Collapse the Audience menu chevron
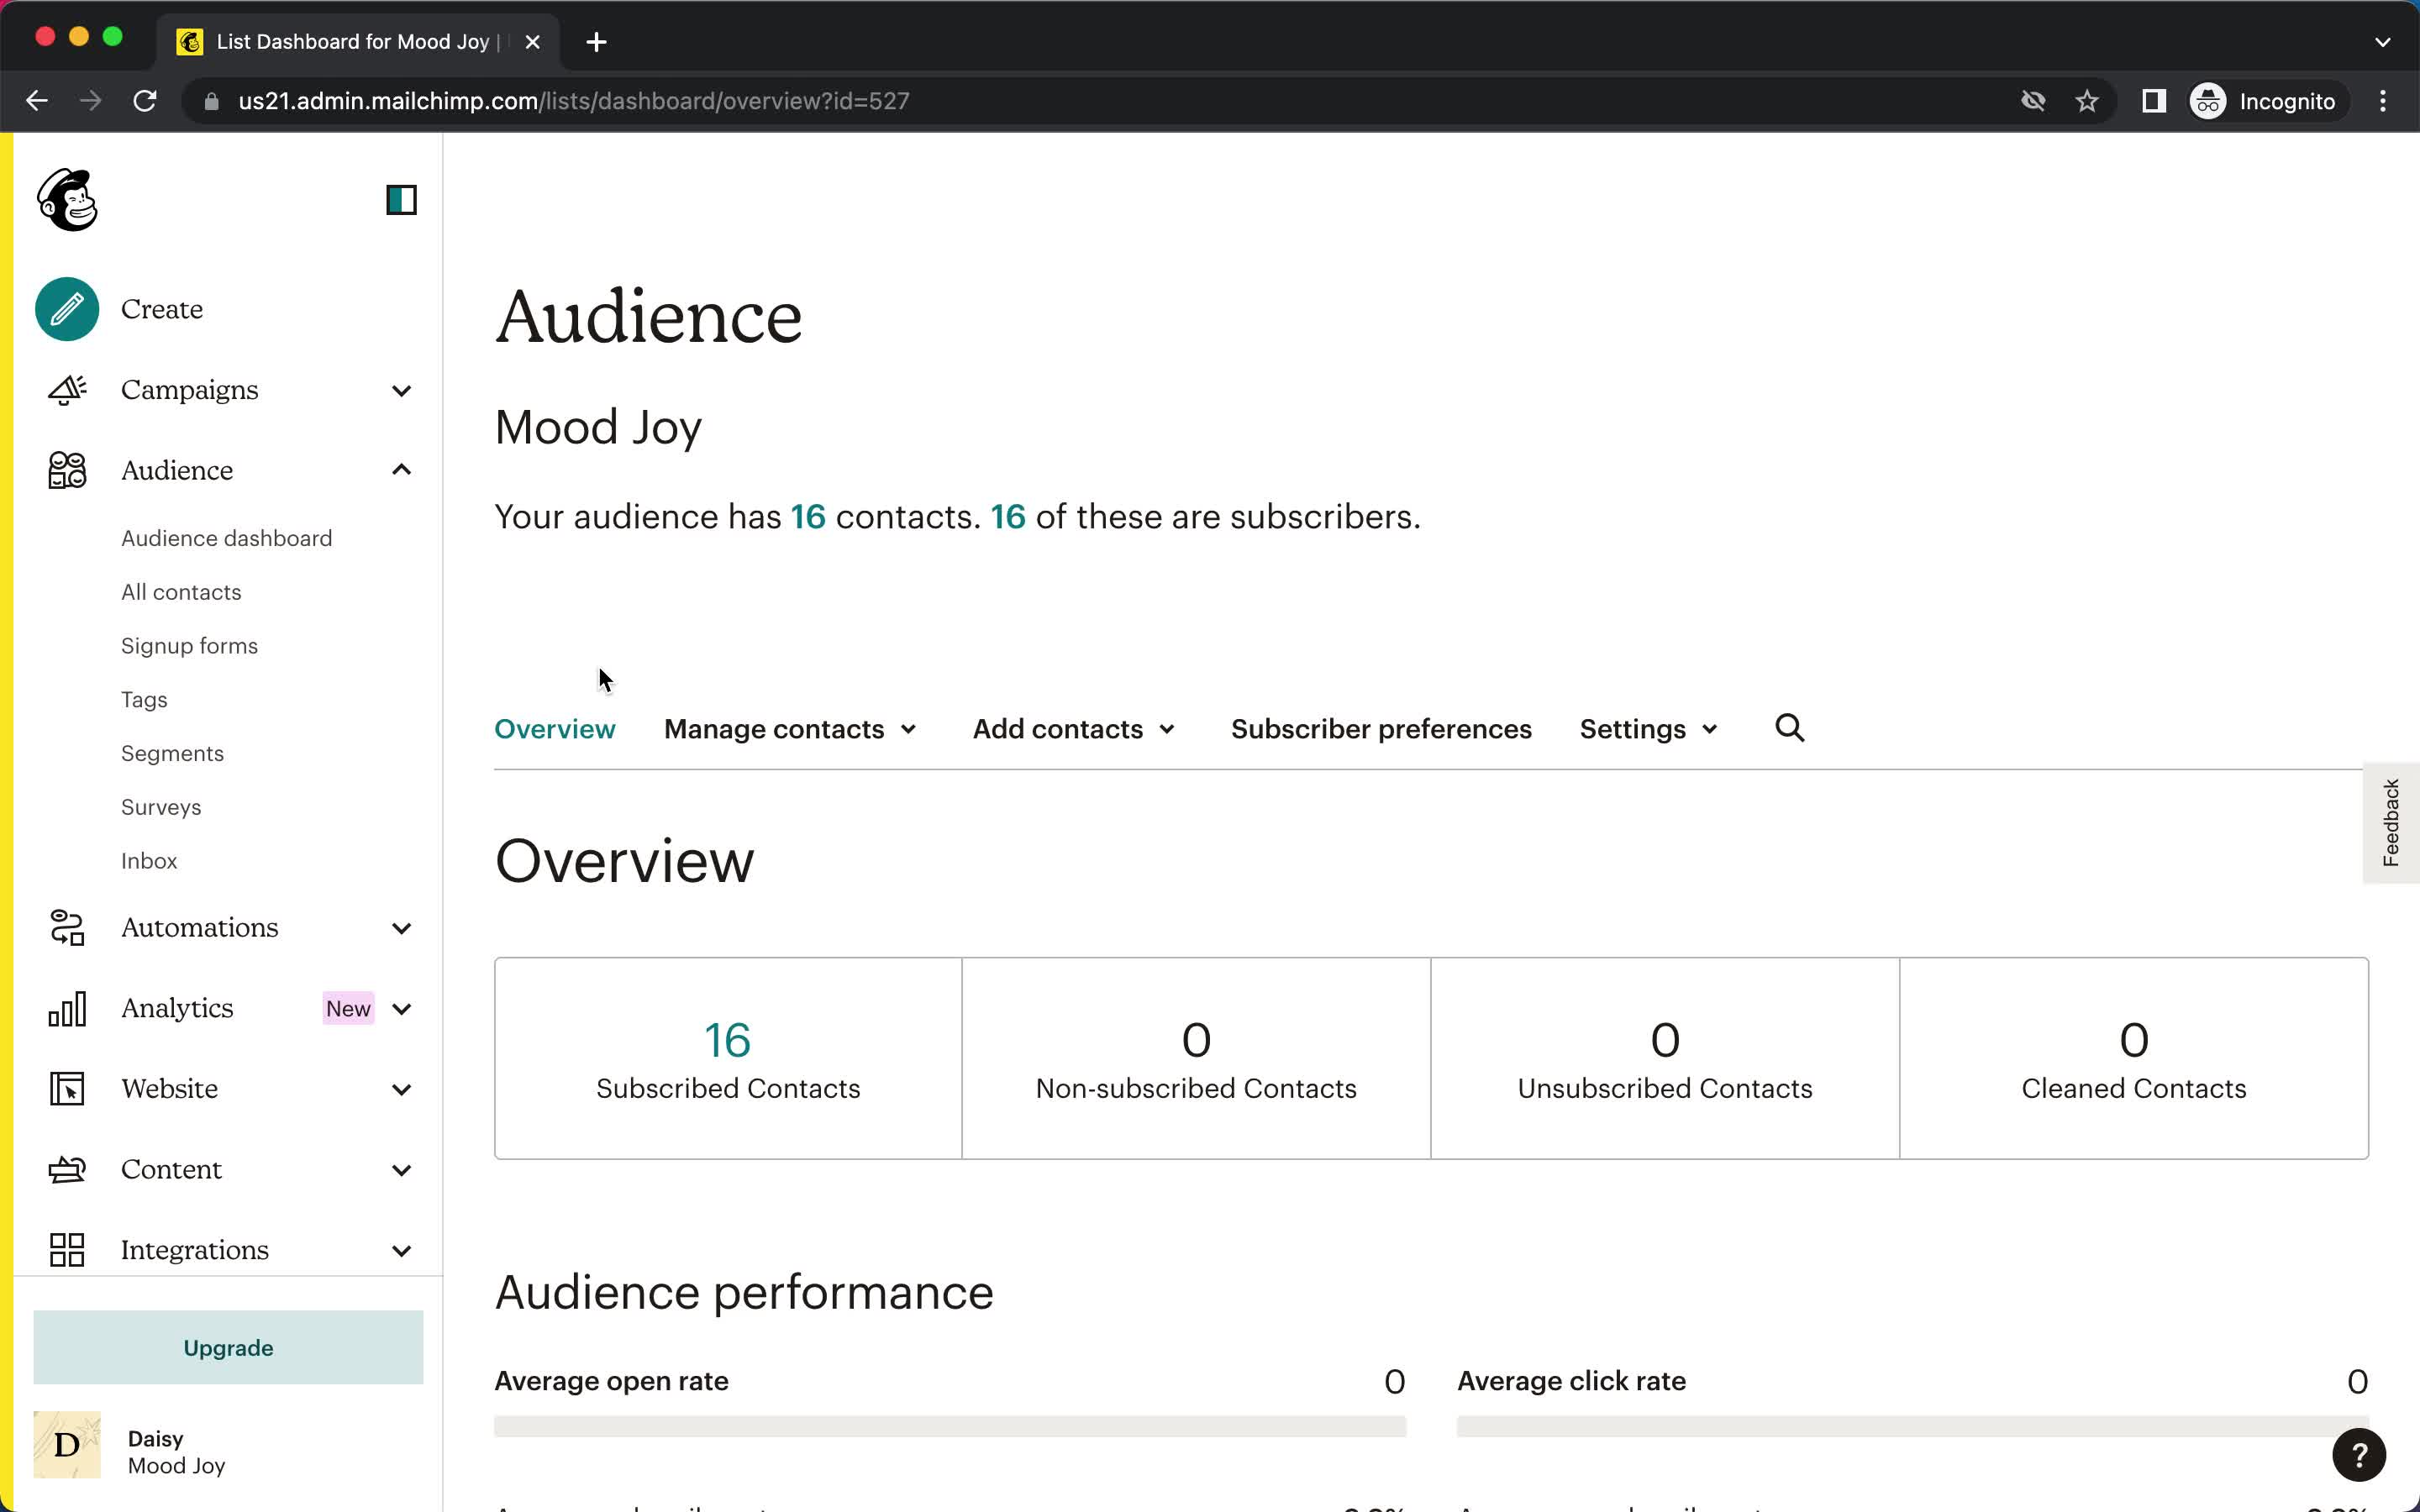This screenshot has width=2420, height=1512. [x=401, y=470]
